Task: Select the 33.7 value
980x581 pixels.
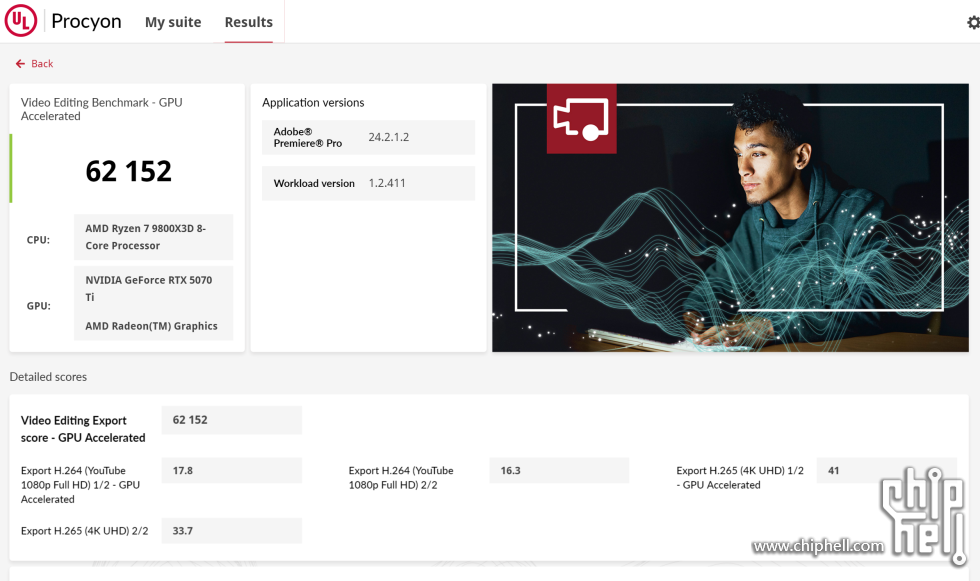Action: click(x=182, y=531)
